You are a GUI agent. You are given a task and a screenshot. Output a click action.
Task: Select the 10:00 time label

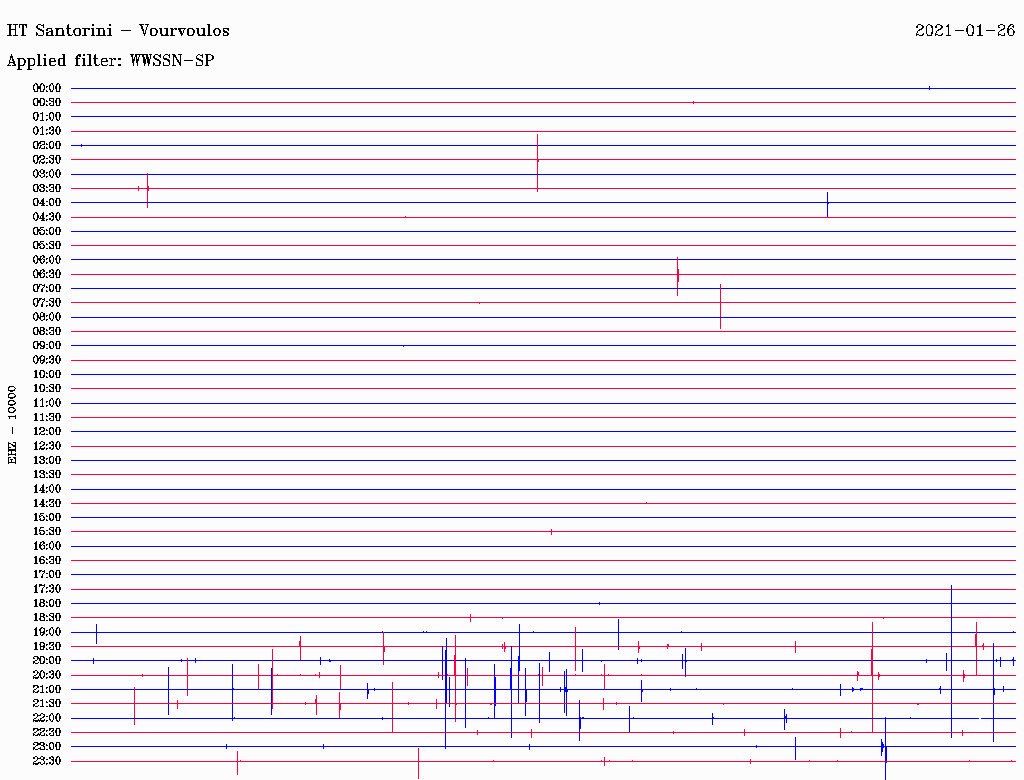coord(47,374)
